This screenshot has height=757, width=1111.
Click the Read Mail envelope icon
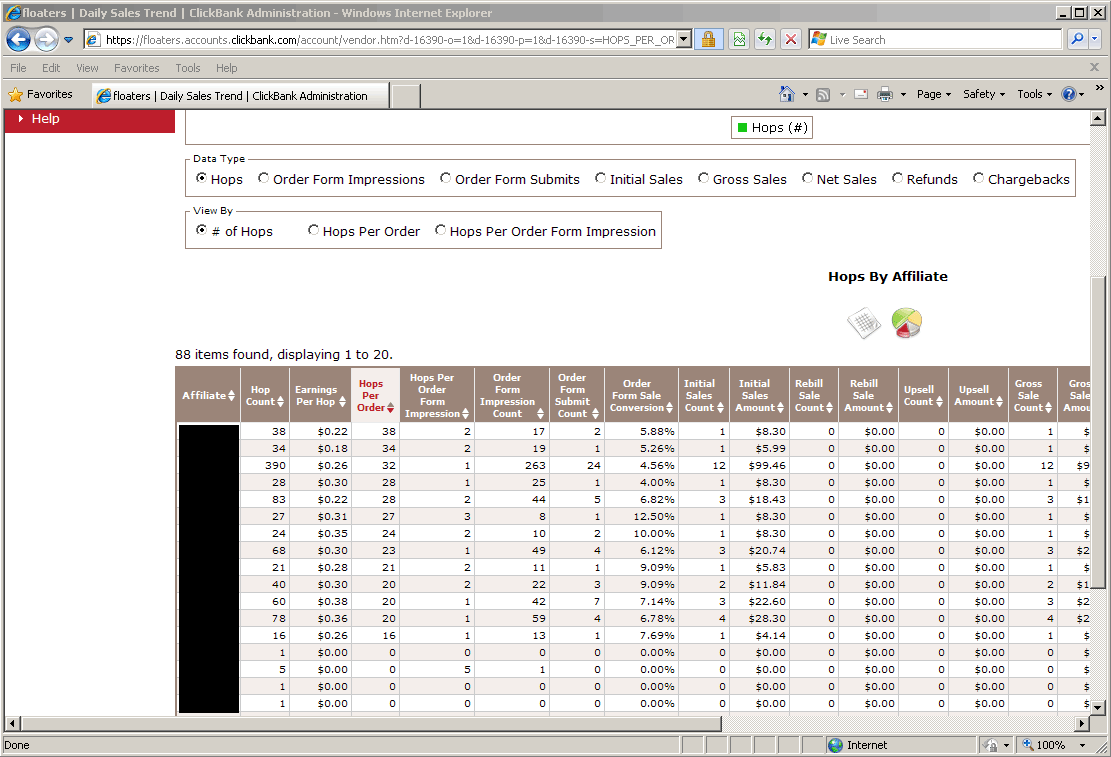[x=861, y=94]
